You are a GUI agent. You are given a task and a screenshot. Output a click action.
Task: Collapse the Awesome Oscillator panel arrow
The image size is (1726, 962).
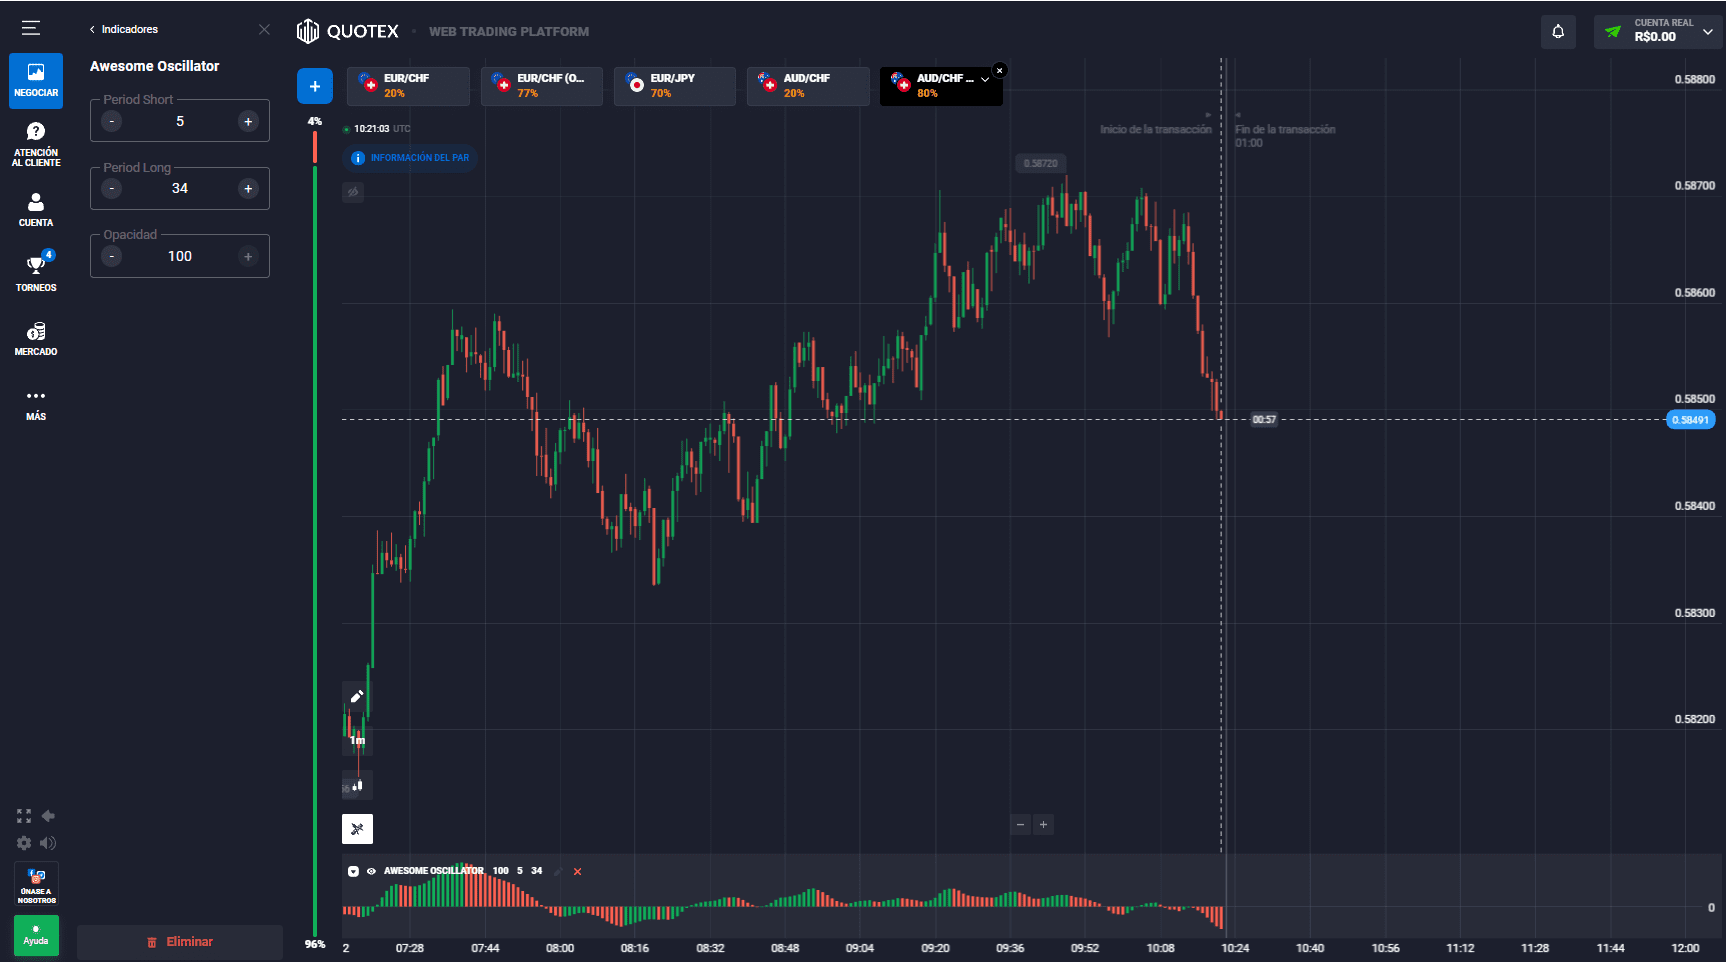pyautogui.click(x=353, y=871)
